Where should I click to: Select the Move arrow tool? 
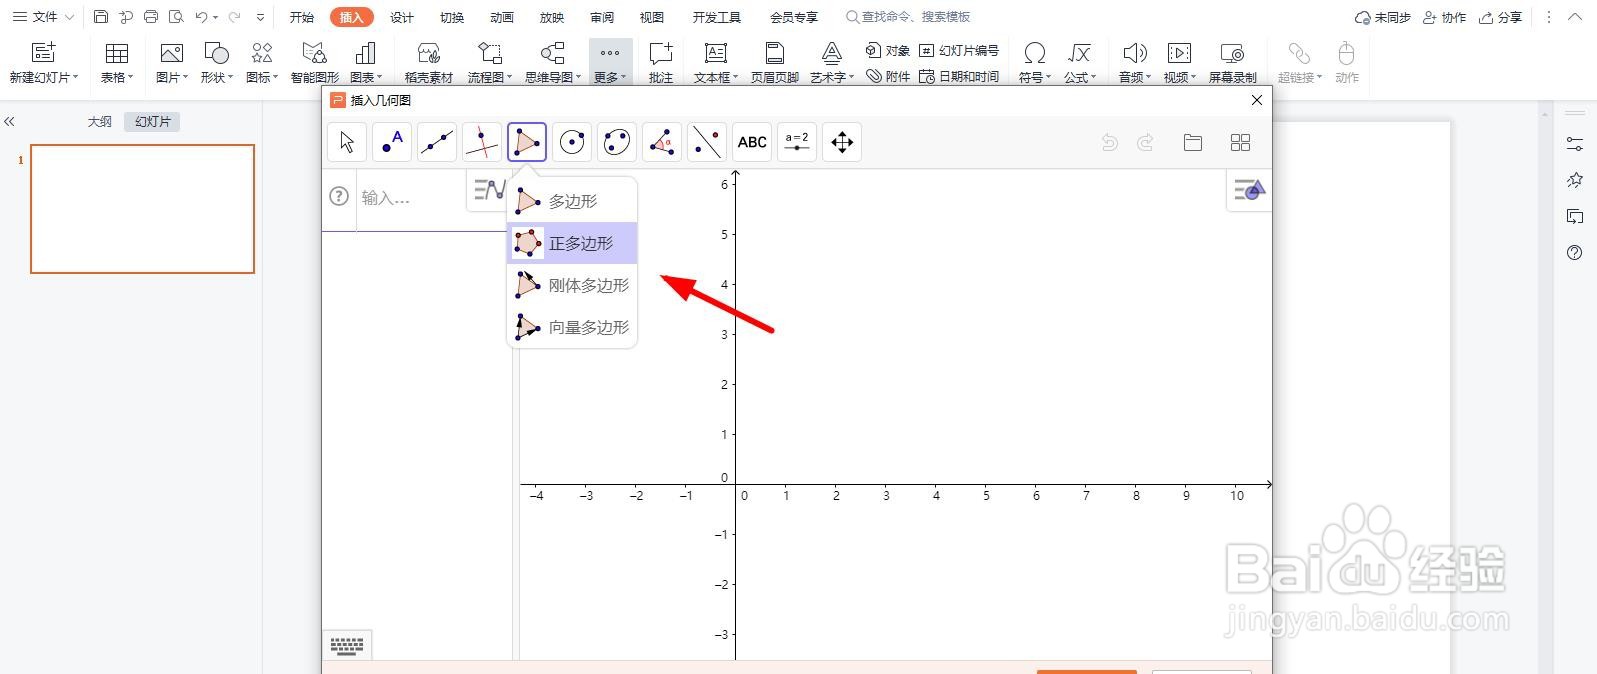click(x=347, y=142)
